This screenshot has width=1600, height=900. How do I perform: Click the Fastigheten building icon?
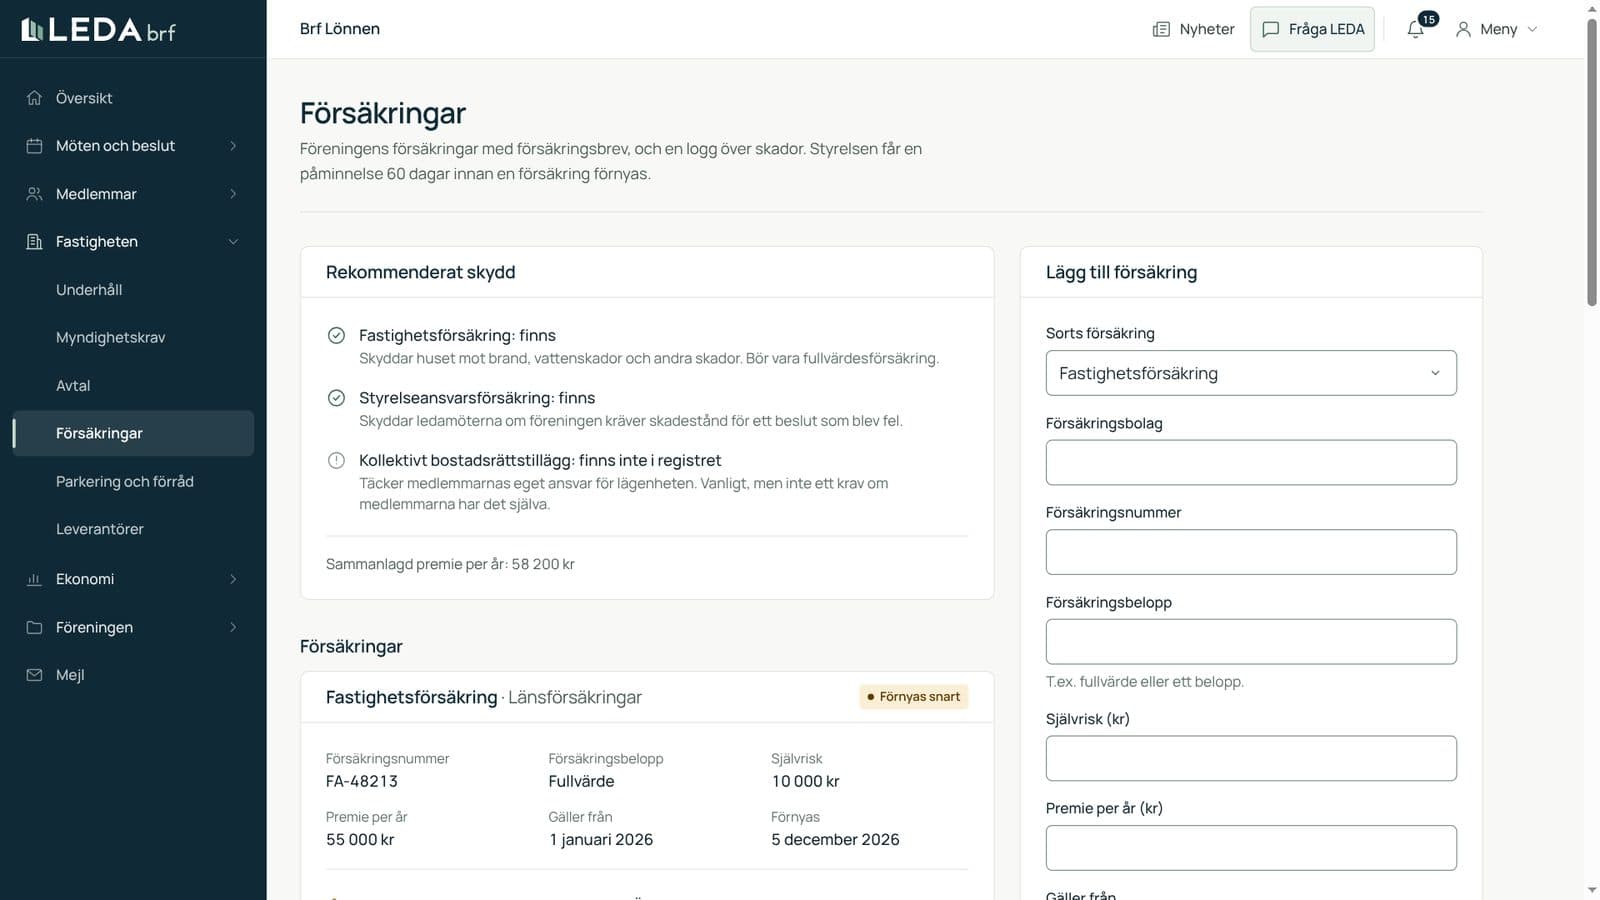pyautogui.click(x=34, y=242)
